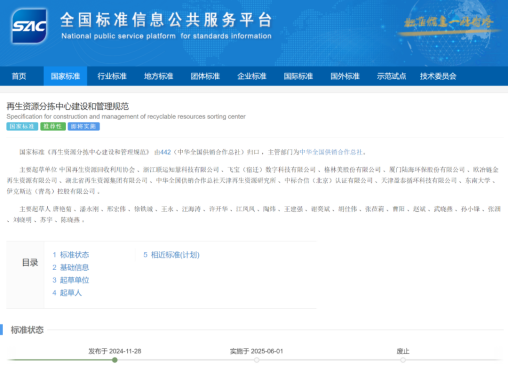The image size is (509, 365).
Task: Open the 国外标准 nav item
Action: (345, 76)
